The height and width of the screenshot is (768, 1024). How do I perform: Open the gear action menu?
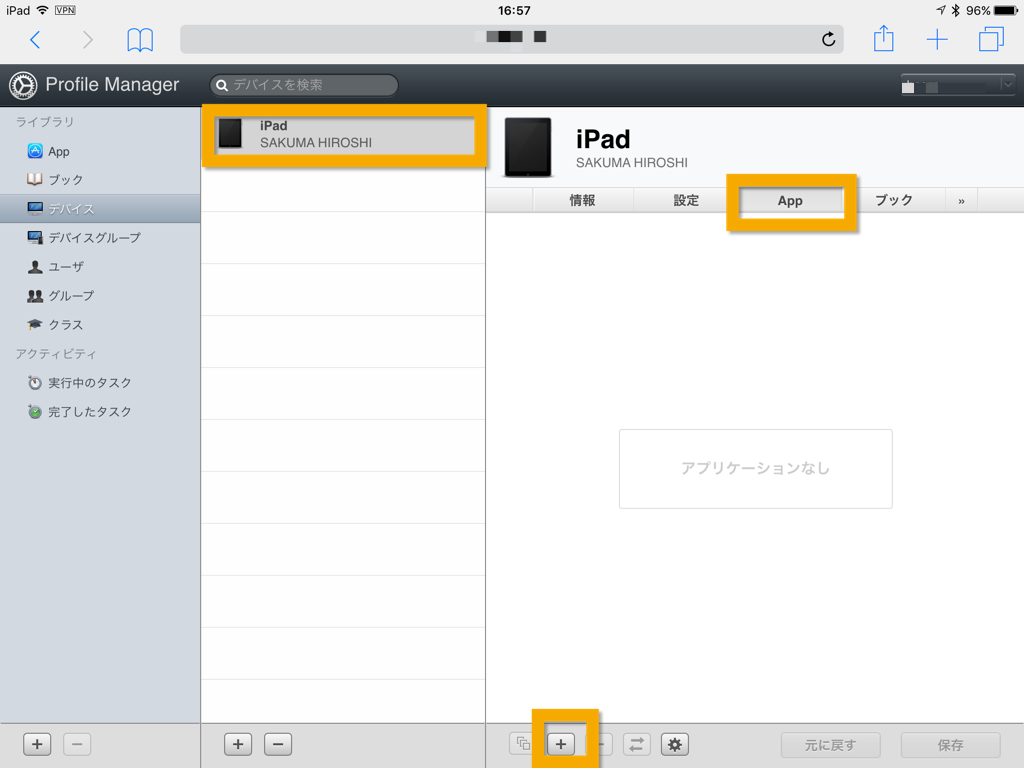675,744
